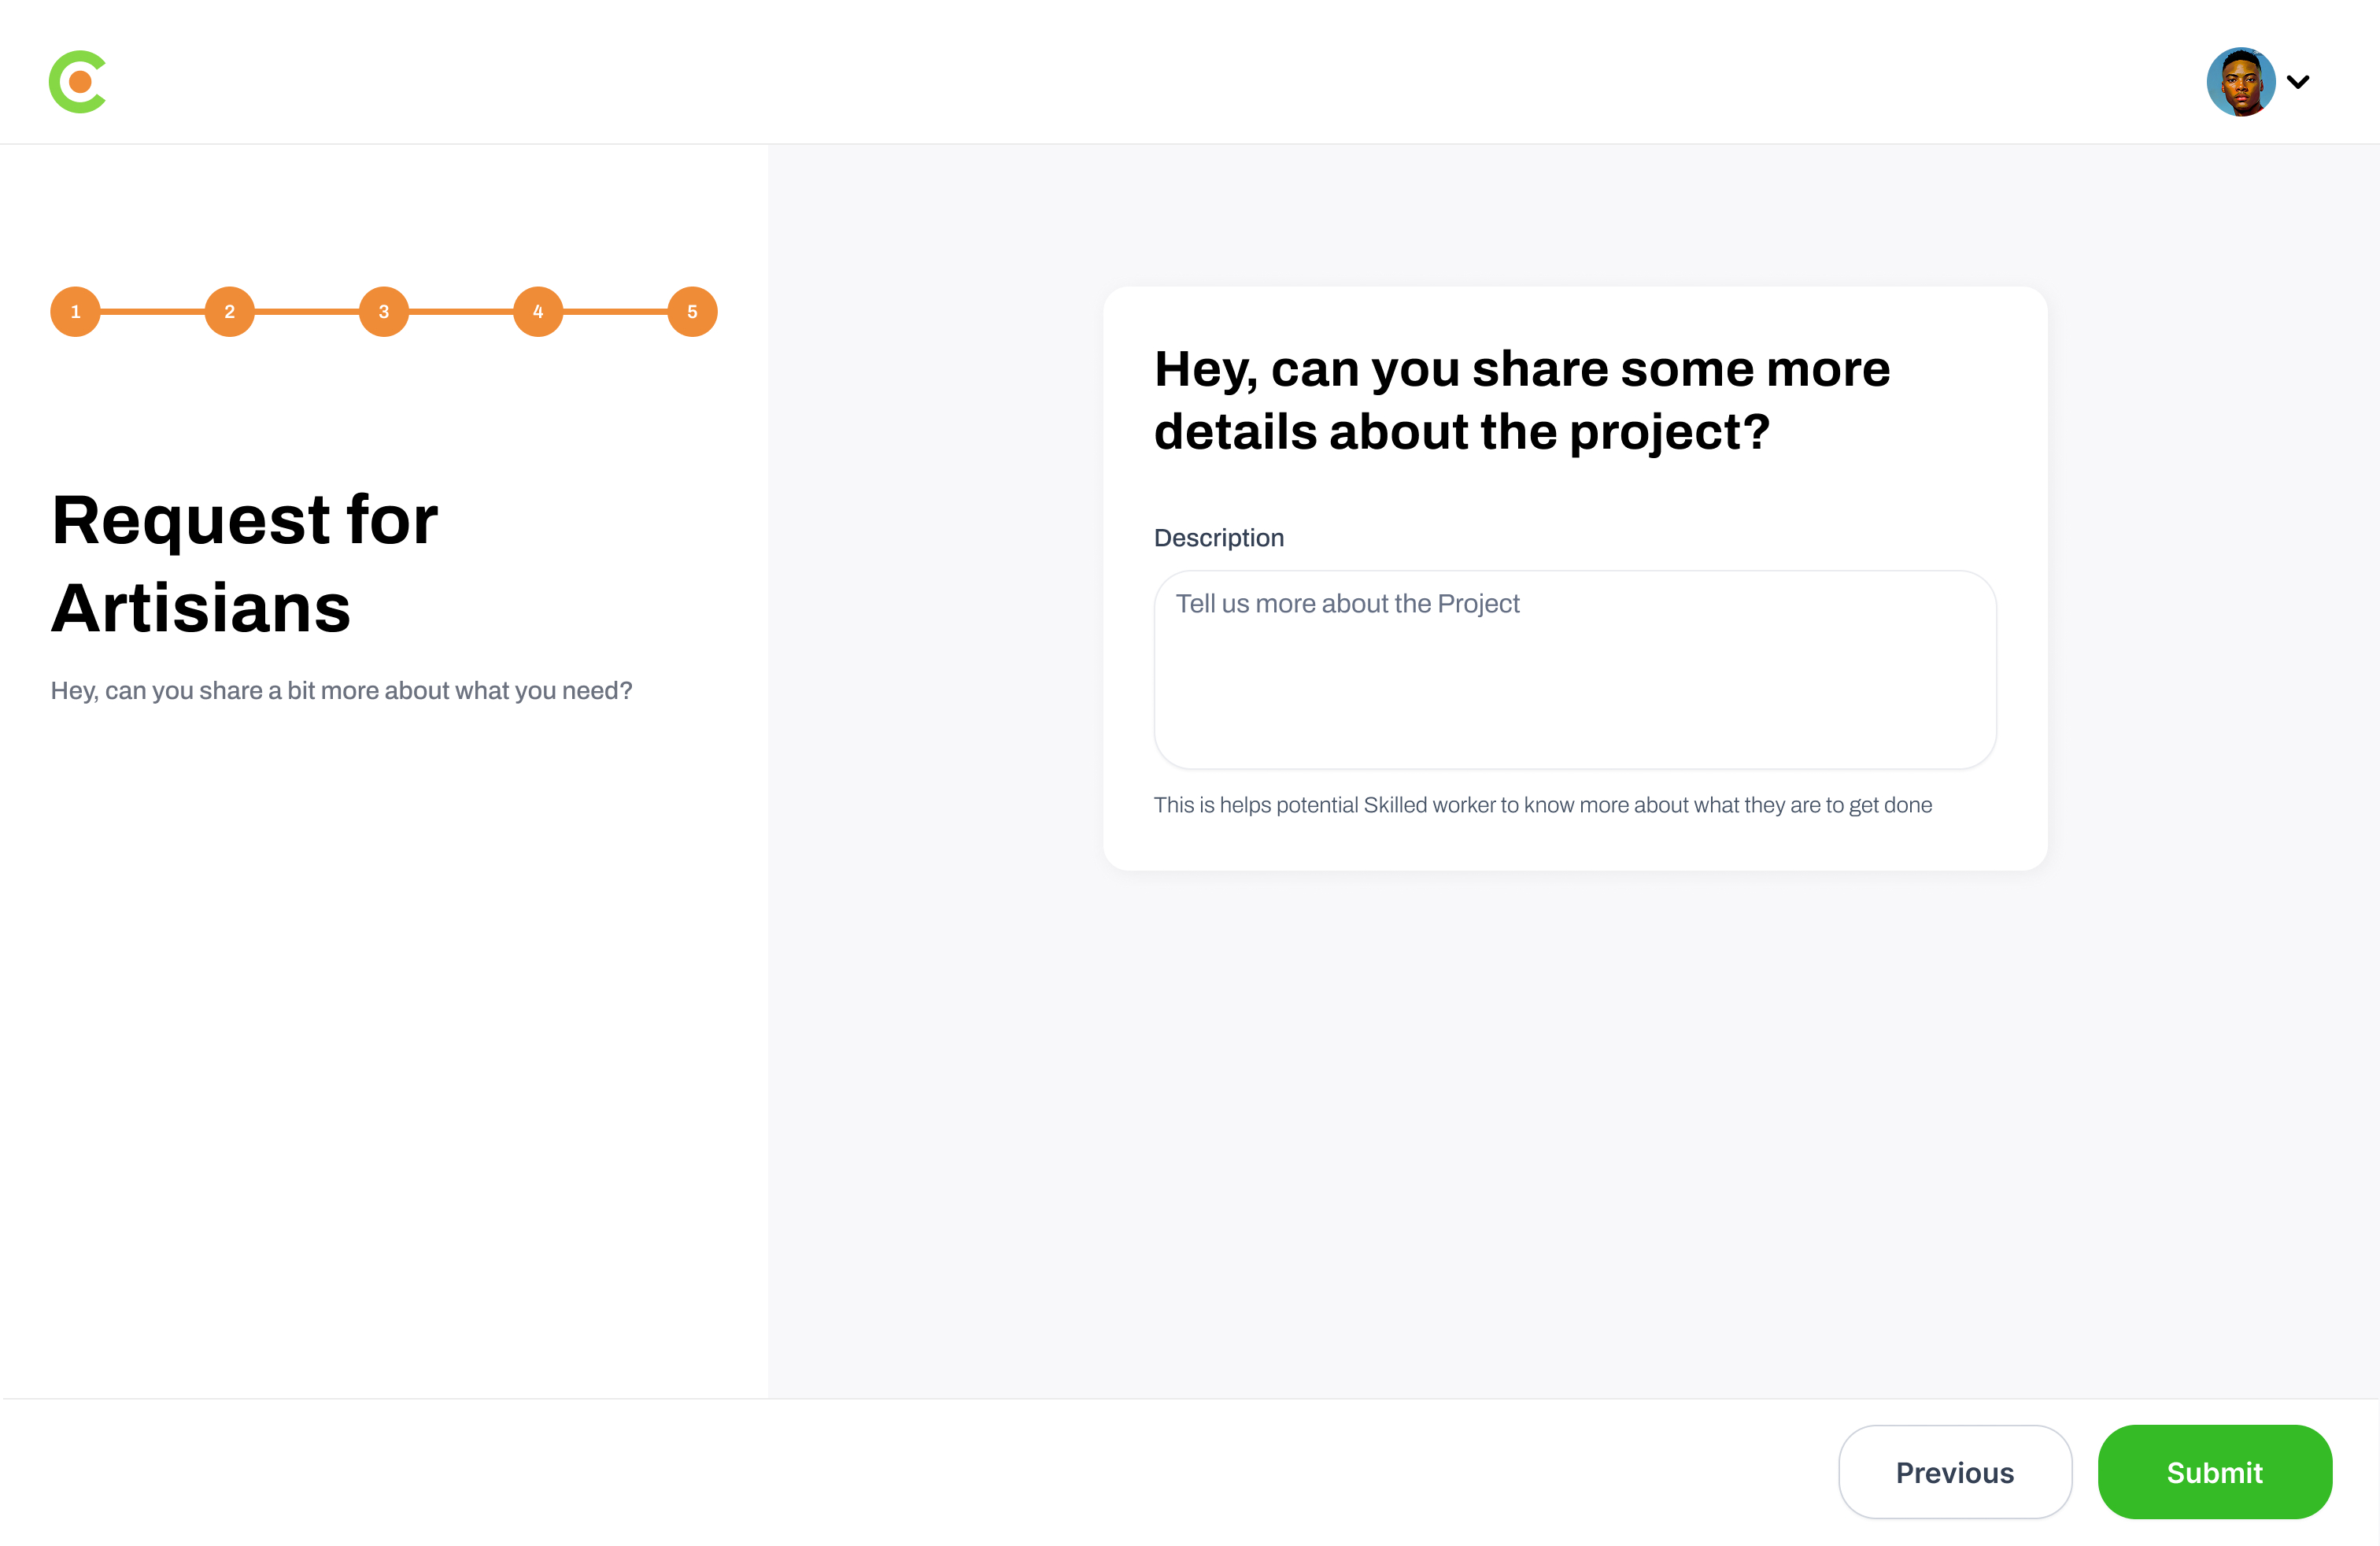The width and height of the screenshot is (2380, 1546).
Task: Submit the artisan request
Action: tap(2214, 1472)
